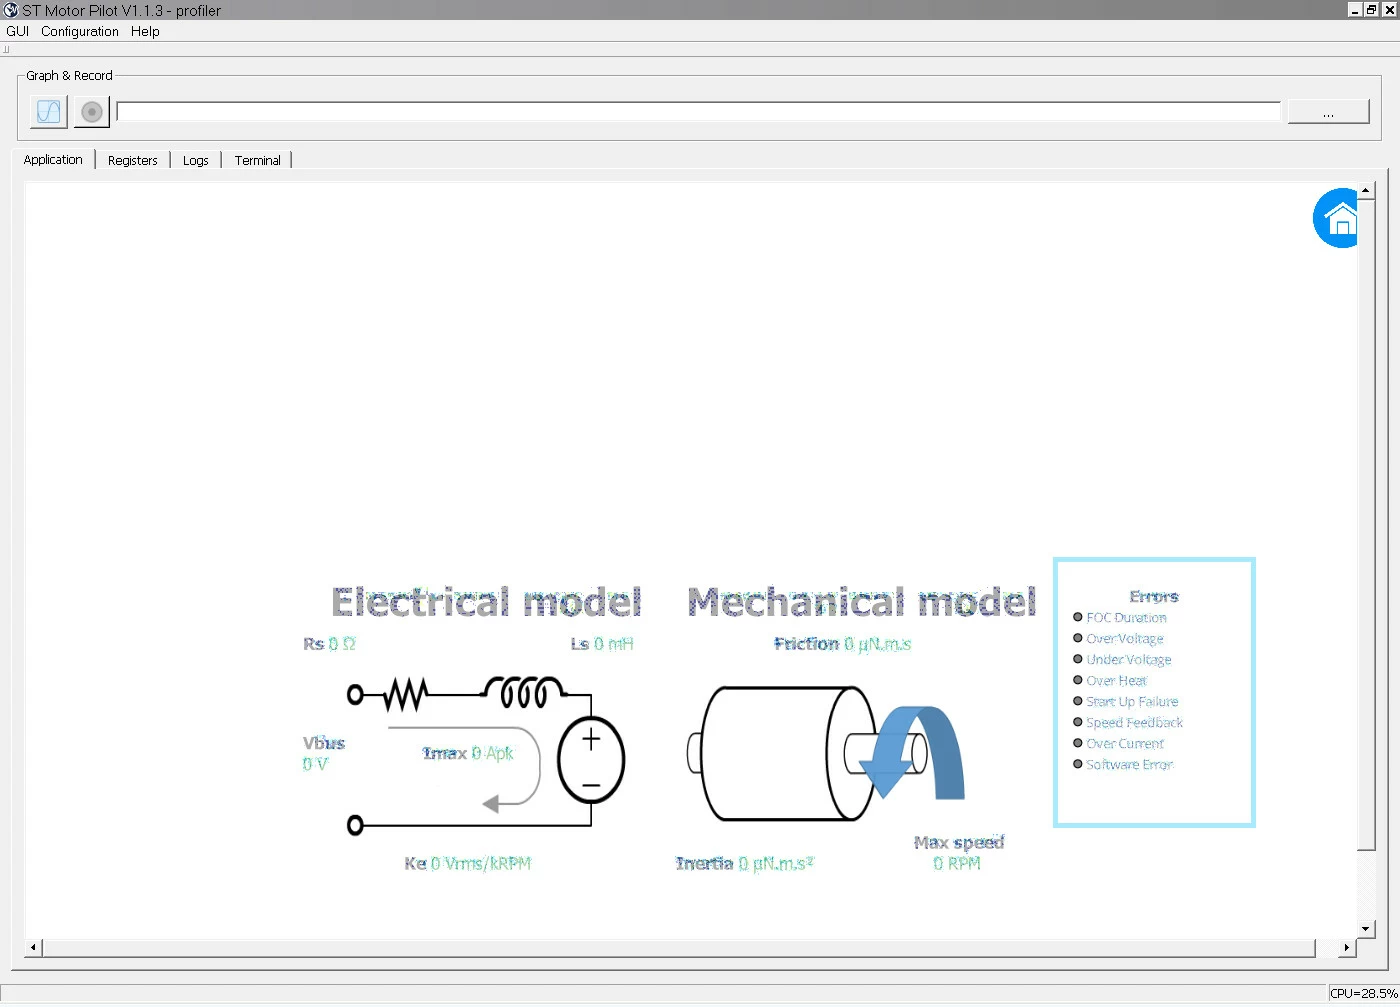Switch to the Registers tab
1400x1007 pixels.
click(x=133, y=160)
